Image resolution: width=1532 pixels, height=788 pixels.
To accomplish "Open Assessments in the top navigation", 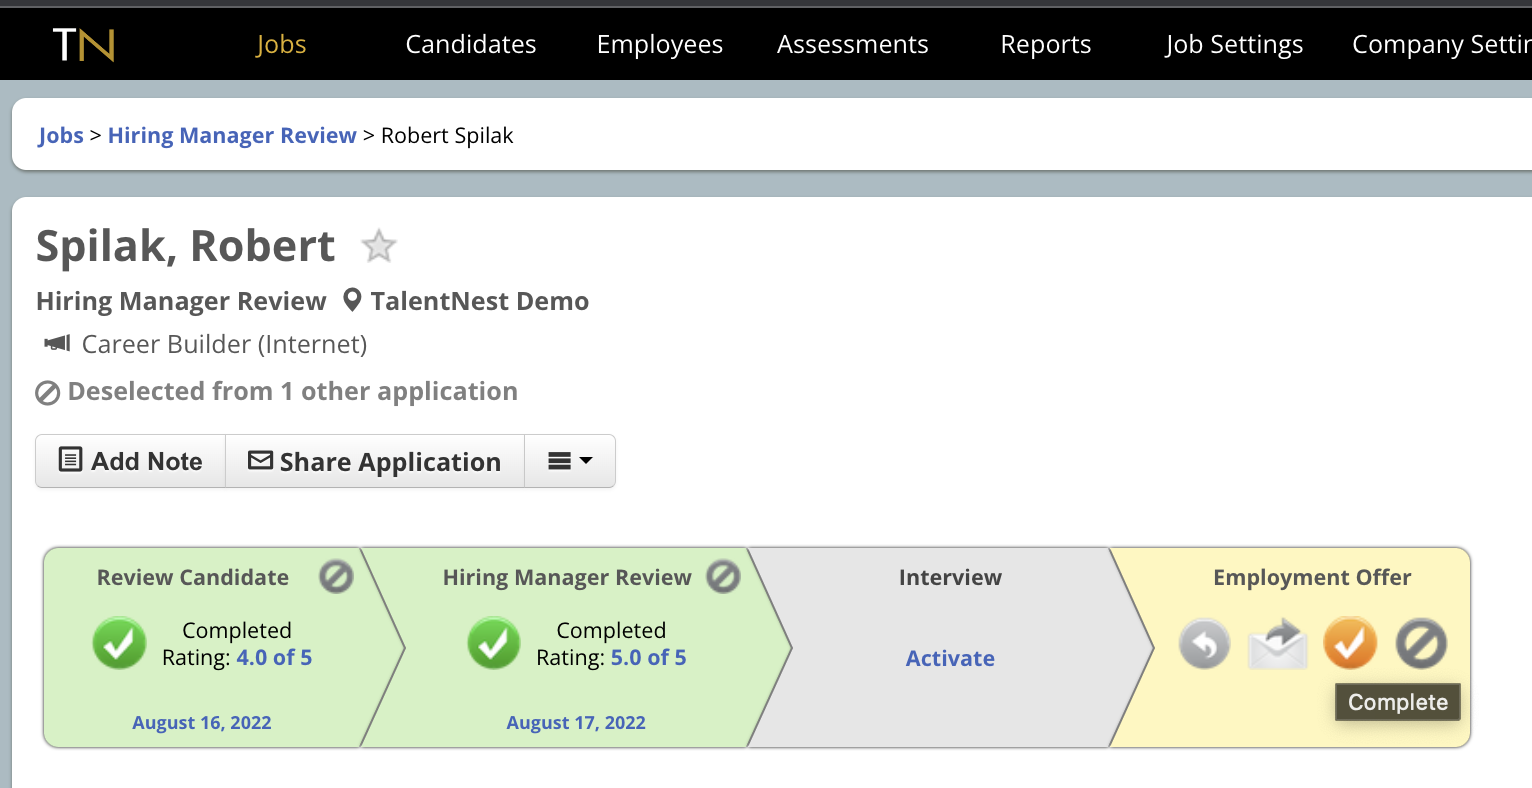I will click(853, 44).
